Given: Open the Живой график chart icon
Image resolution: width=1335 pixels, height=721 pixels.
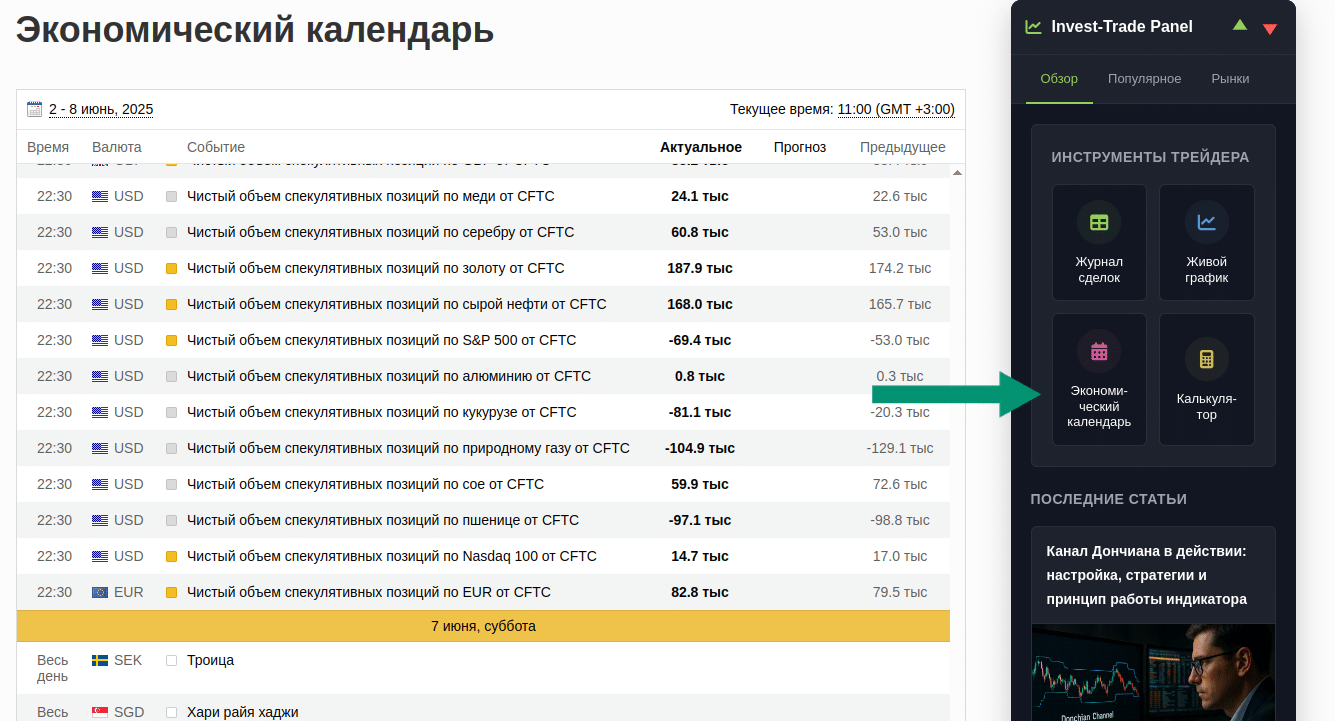Looking at the screenshot, I should 1206,223.
